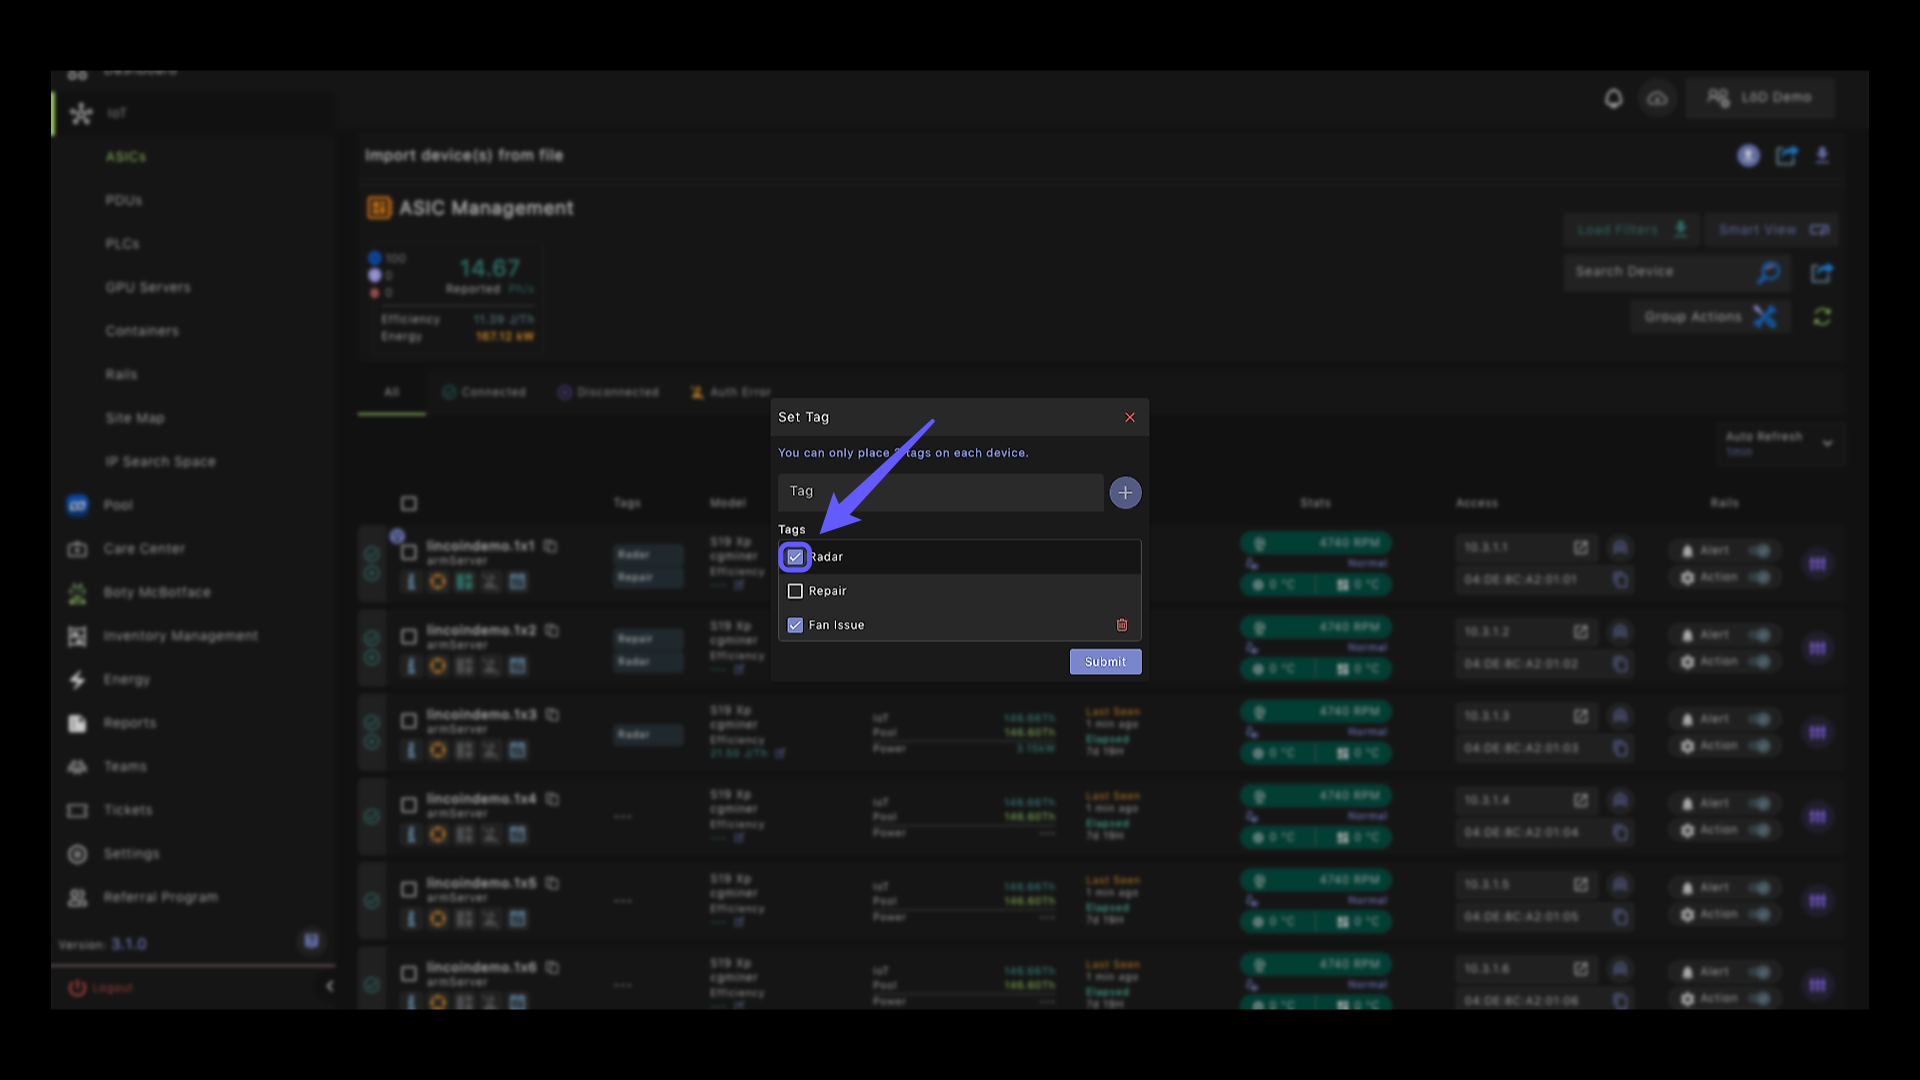
Task: Click the Boty McBotface robot icon
Action: point(77,593)
